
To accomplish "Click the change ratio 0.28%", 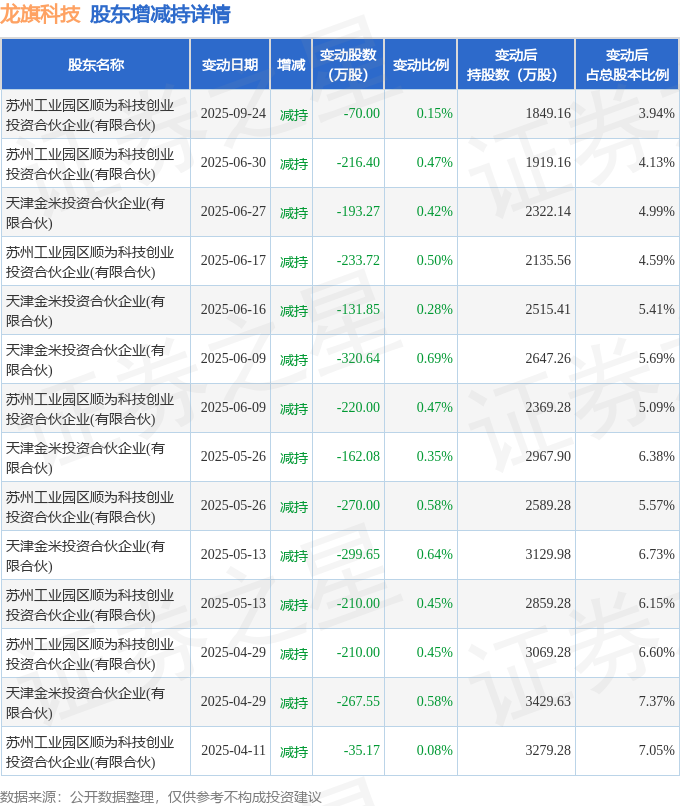I will (x=434, y=309).
